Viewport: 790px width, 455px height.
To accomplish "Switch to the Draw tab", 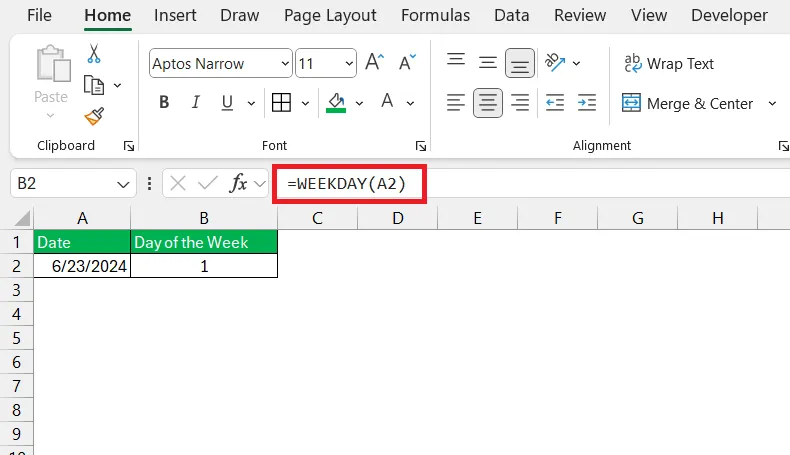I will pyautogui.click(x=239, y=15).
